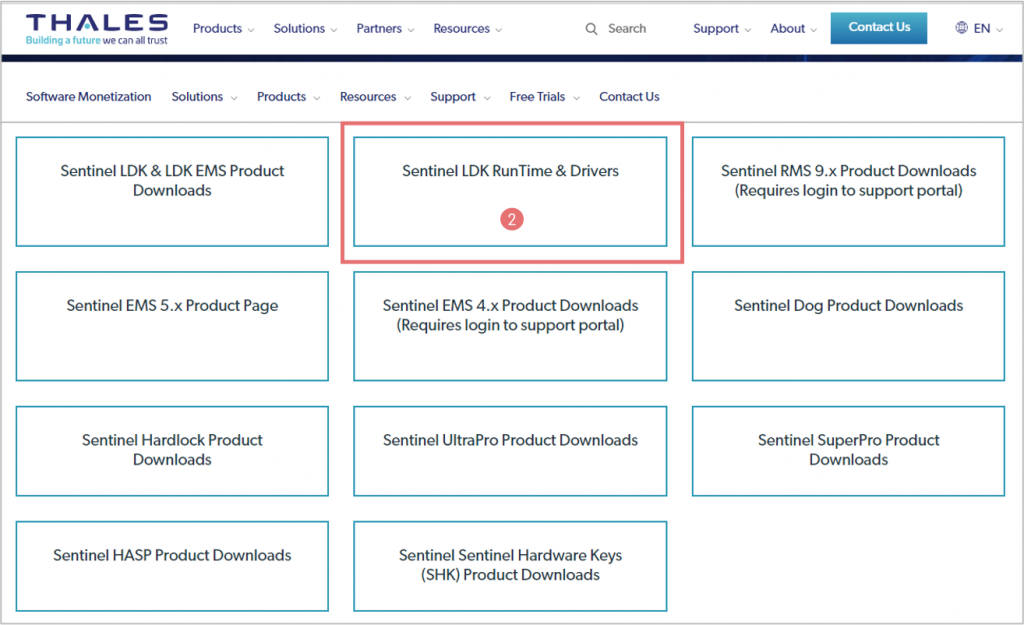The height and width of the screenshot is (625, 1024).
Task: Expand the Support menu in header
Action: 721,29
